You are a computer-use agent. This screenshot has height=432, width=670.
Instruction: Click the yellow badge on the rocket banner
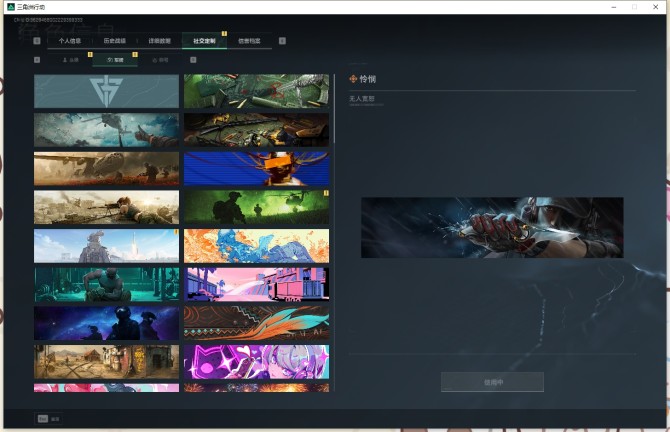(176, 232)
